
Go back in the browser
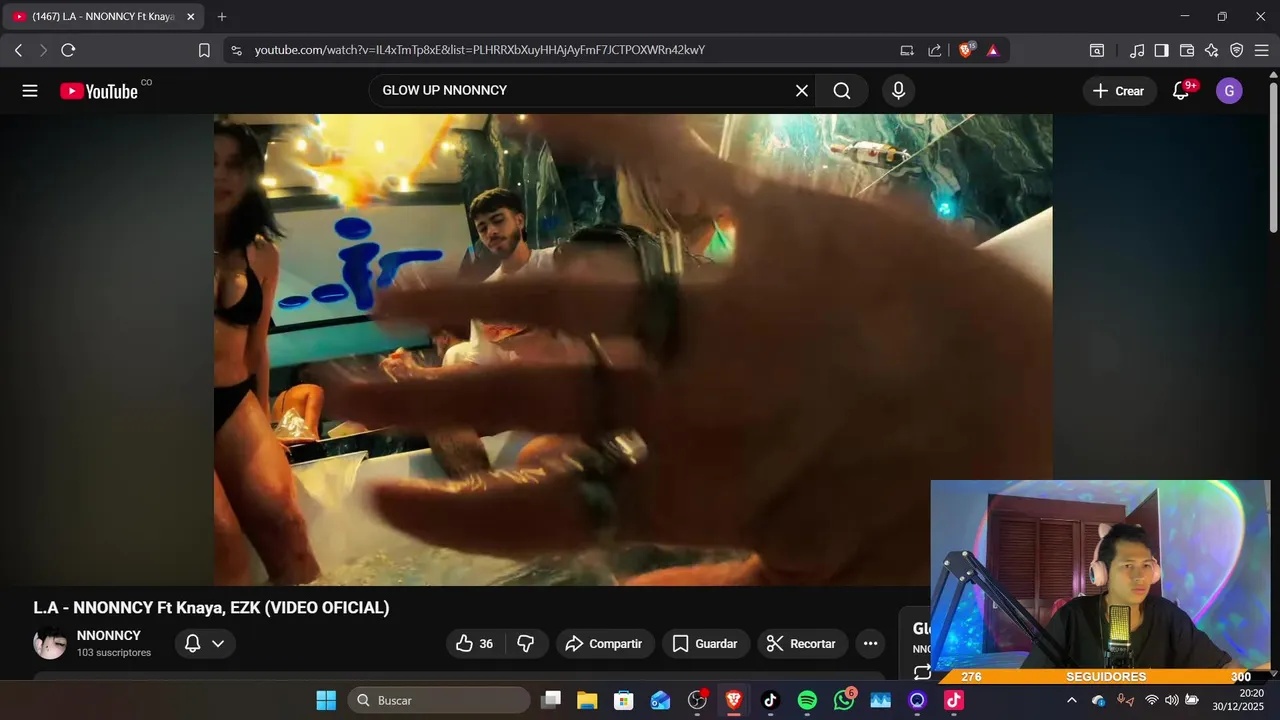pyautogui.click(x=18, y=50)
